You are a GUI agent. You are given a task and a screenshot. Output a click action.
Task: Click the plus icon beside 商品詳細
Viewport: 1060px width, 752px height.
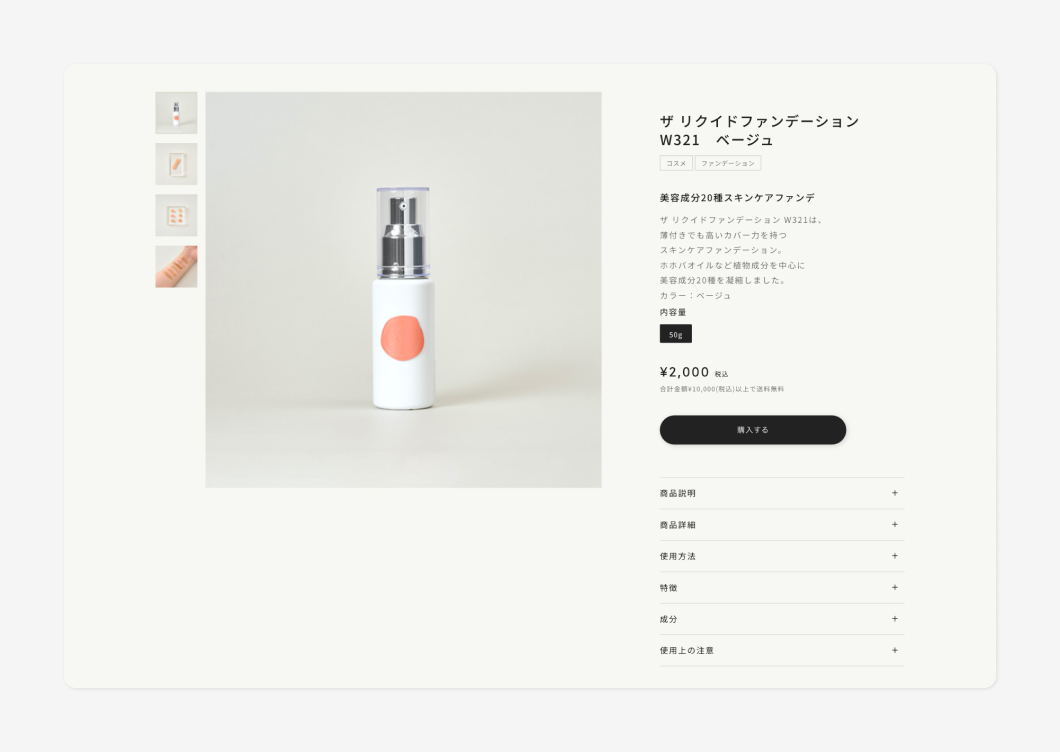point(894,524)
